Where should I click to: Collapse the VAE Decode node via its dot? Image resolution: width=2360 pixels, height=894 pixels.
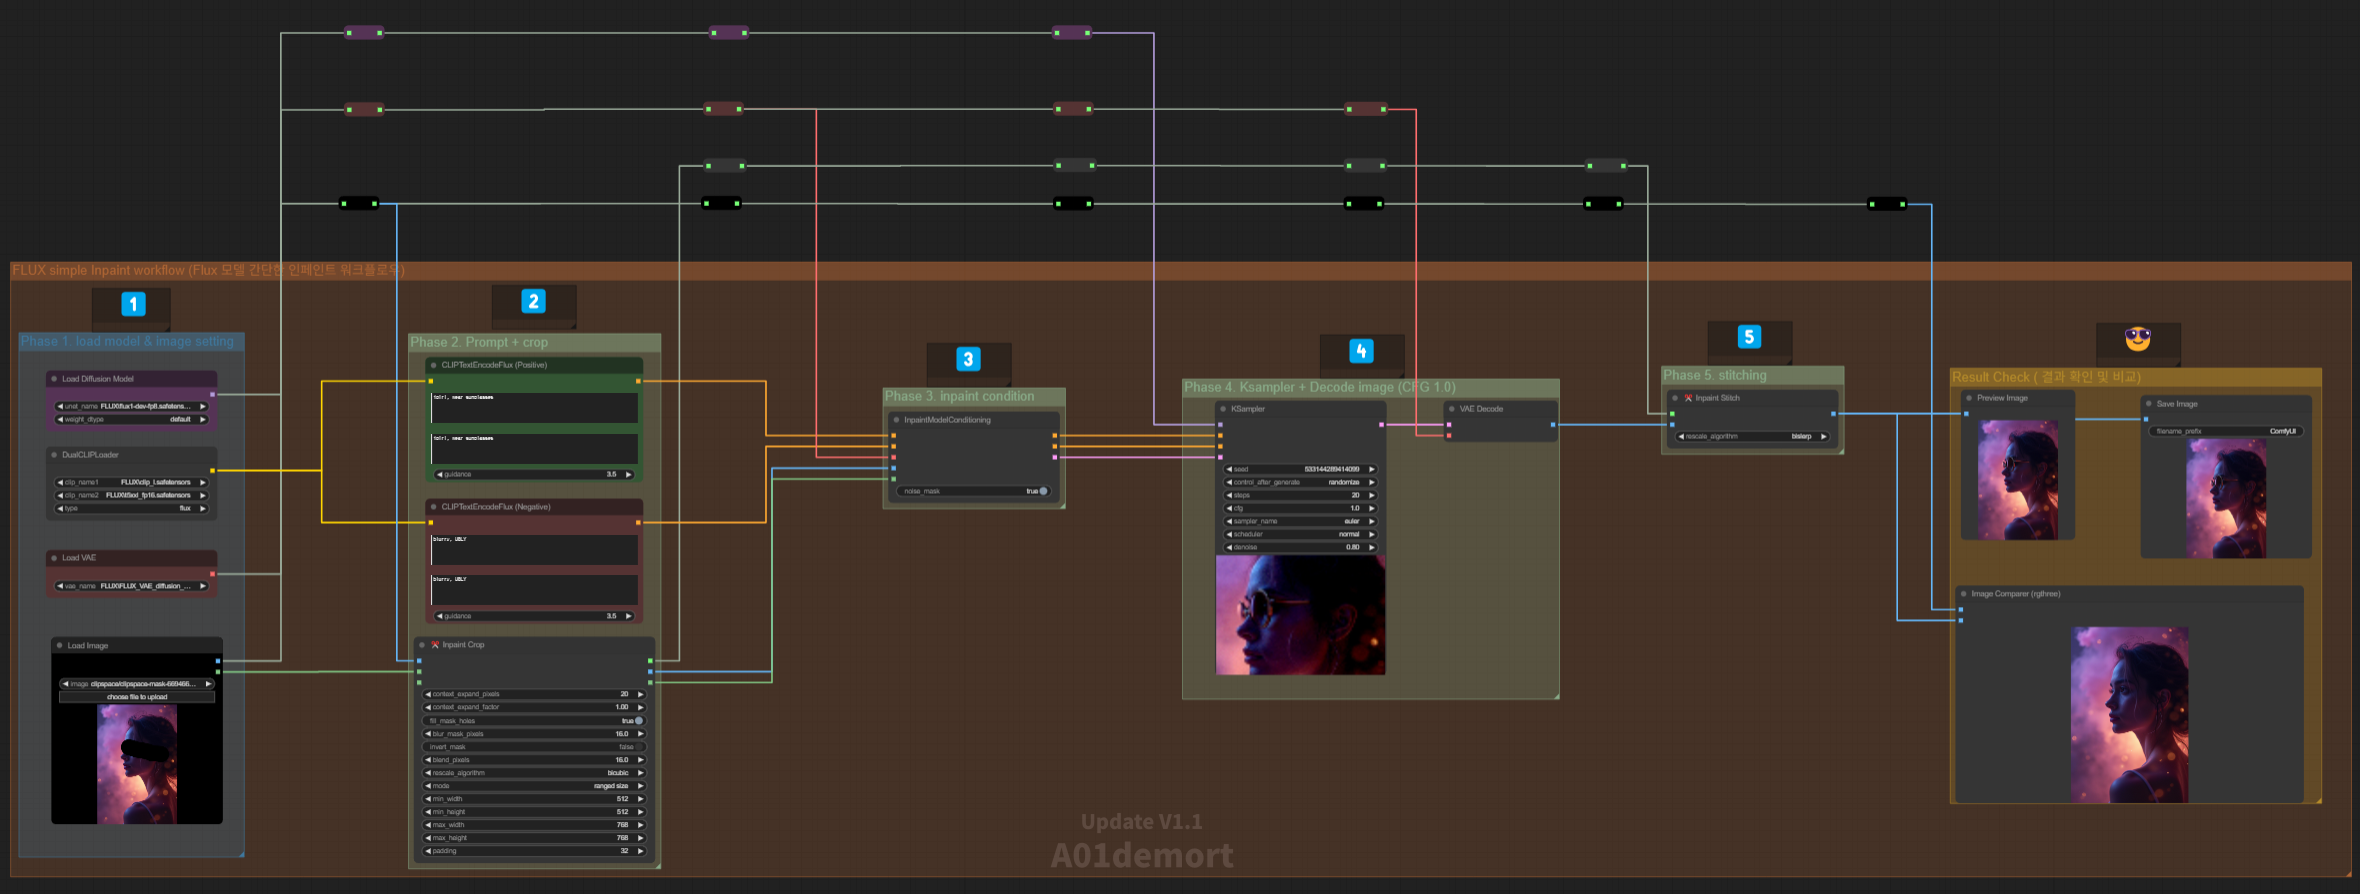[x=1452, y=409]
